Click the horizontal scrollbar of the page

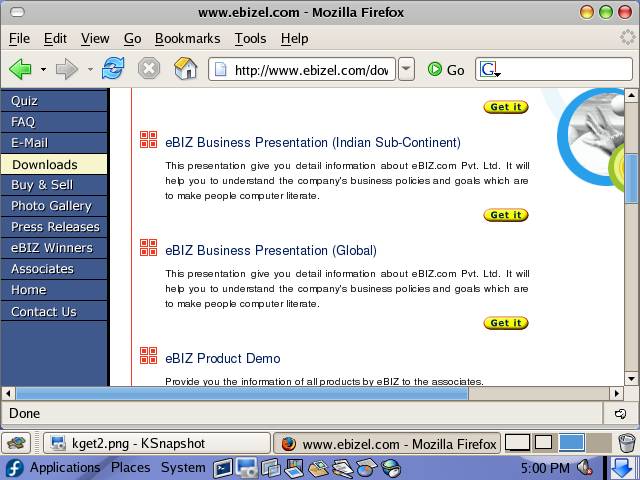click(x=240, y=393)
